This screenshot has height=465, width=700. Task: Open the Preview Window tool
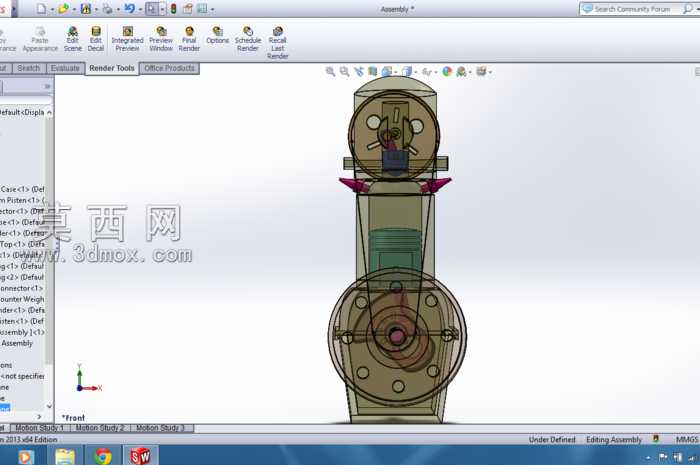(x=161, y=39)
